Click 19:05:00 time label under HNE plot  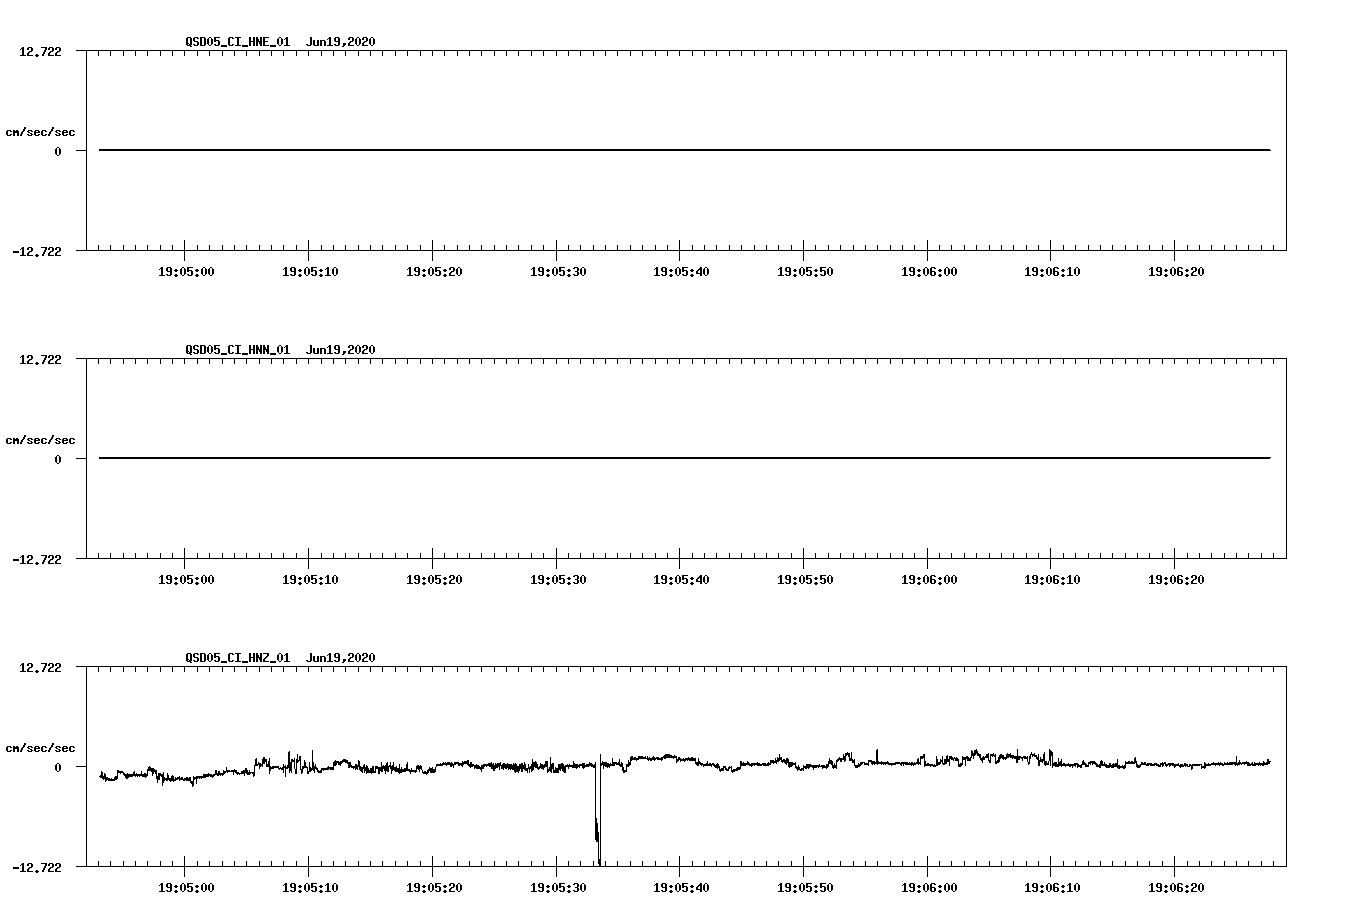pos(186,272)
